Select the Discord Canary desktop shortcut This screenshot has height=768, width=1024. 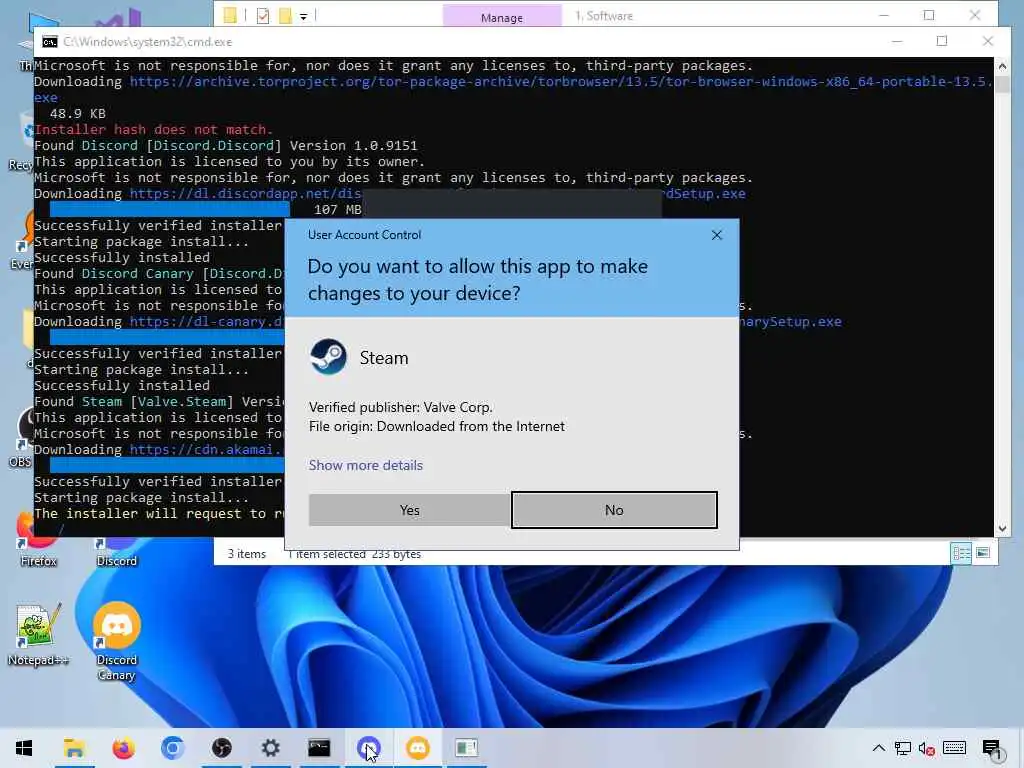pos(117,641)
